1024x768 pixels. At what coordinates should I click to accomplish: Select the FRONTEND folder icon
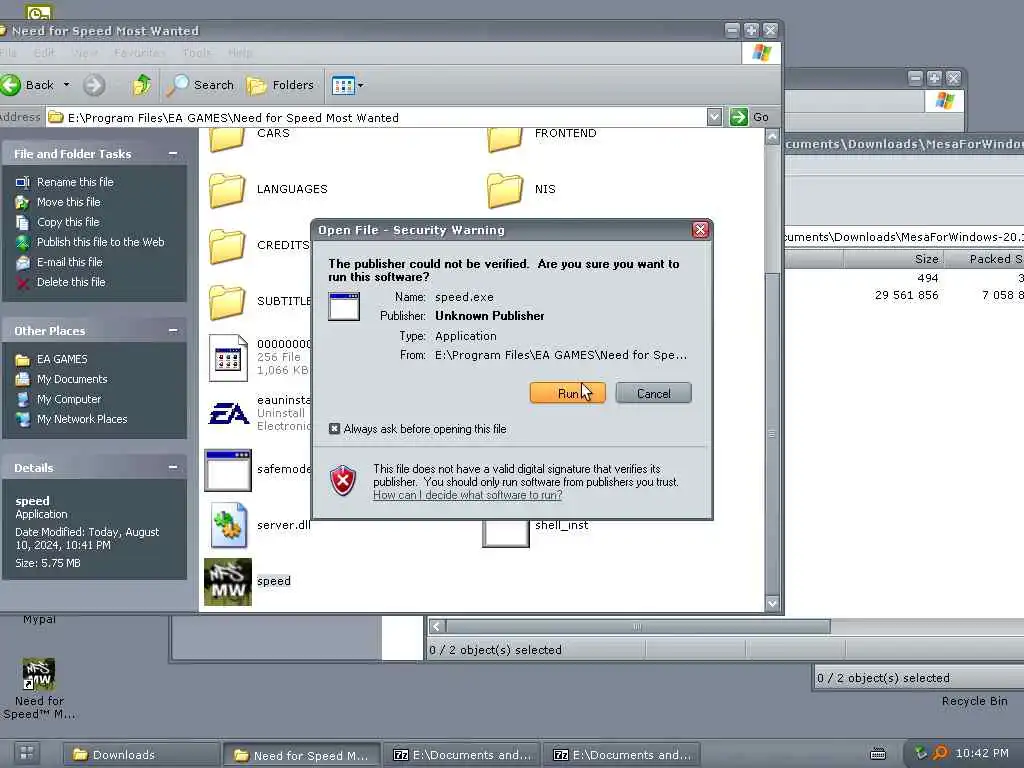point(505,138)
